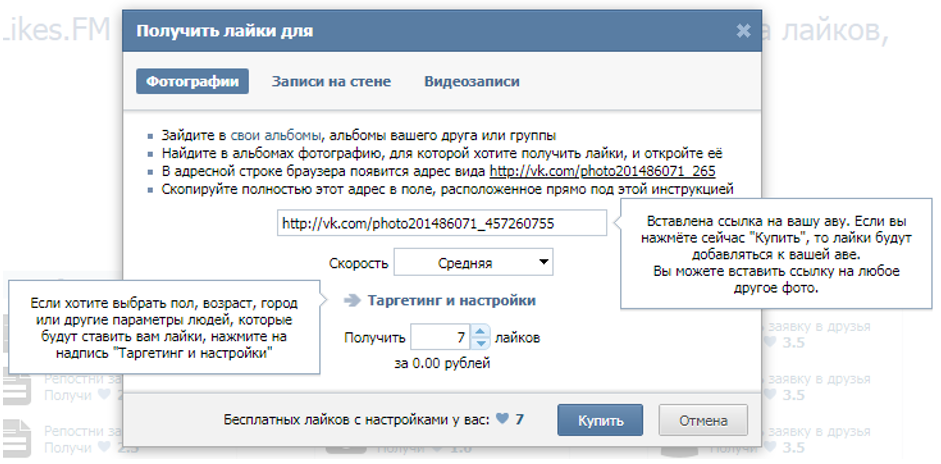Click the Скорость label
This screenshot has height=464, width=941.
[x=358, y=264]
